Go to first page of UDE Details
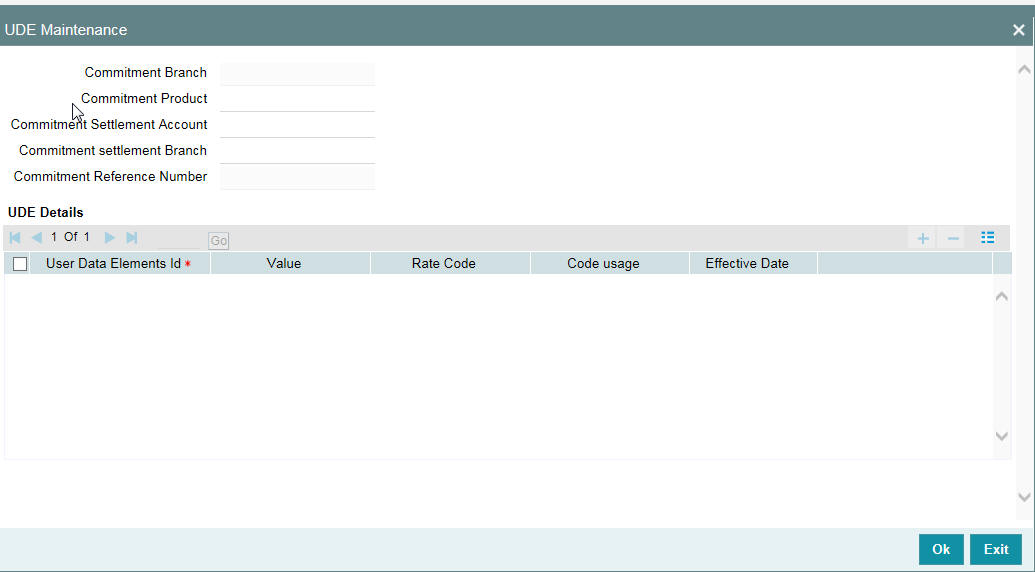1035x572 pixels. tap(15, 238)
